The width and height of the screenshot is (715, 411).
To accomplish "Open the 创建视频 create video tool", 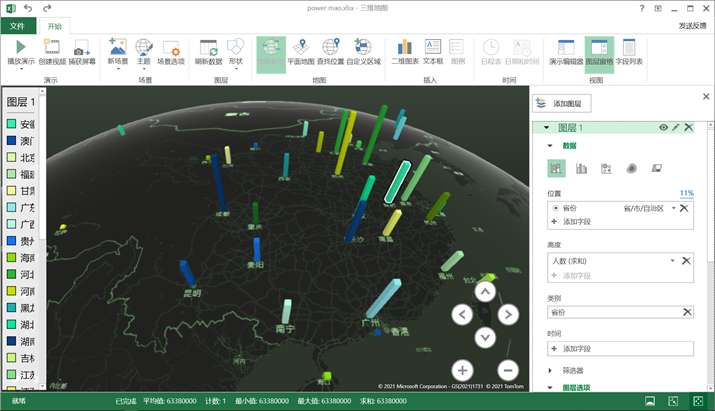I will [52, 47].
